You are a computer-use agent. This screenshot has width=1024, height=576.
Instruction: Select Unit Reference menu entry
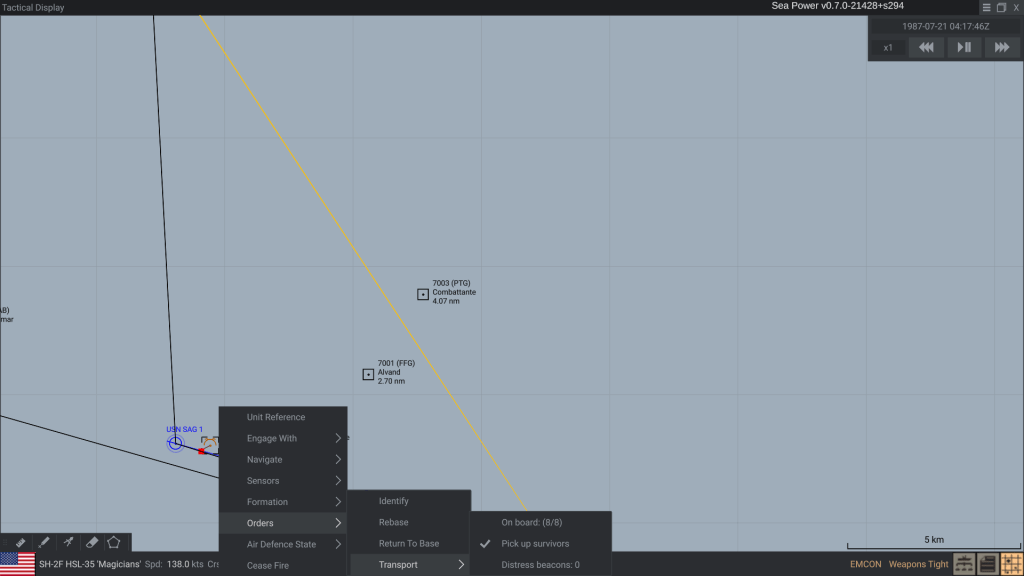[x=276, y=417]
